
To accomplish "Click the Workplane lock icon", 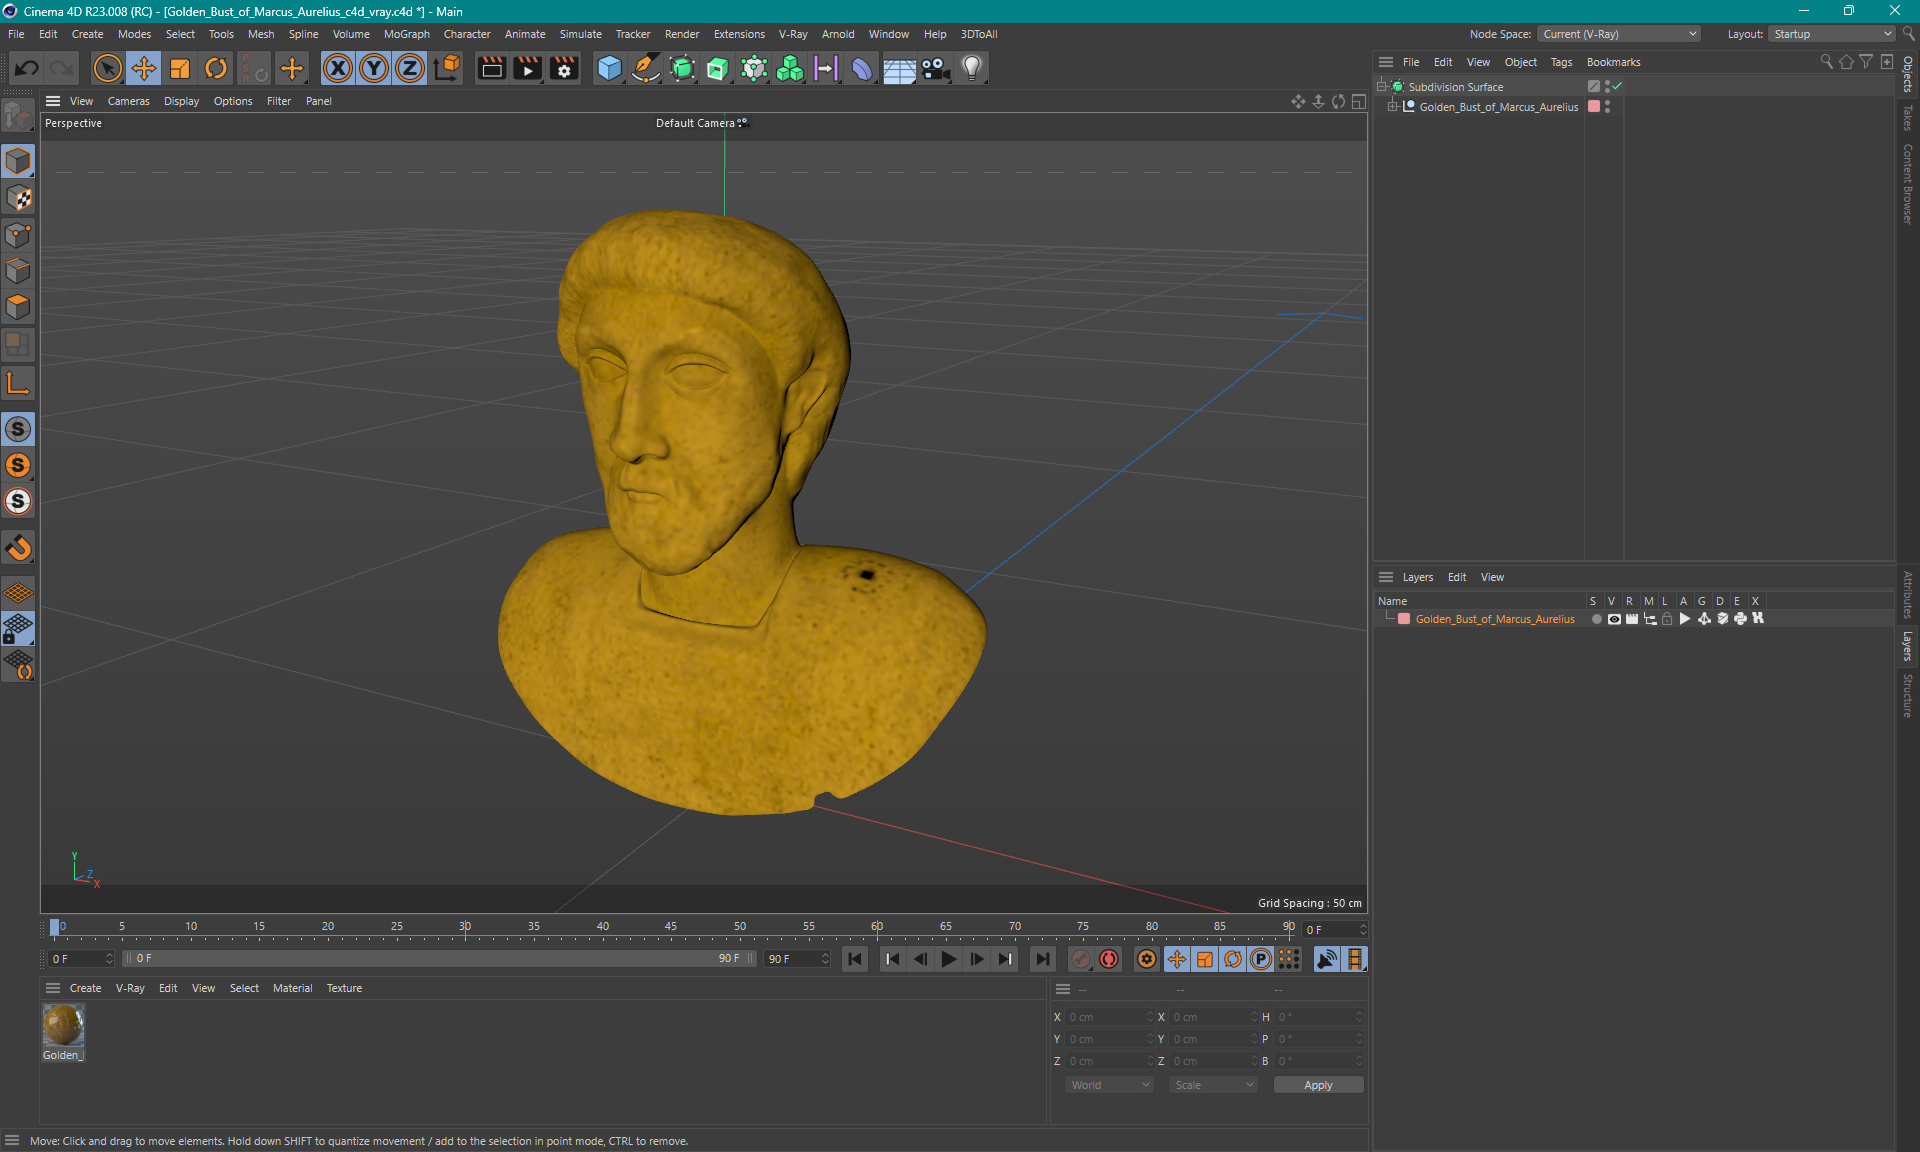I will (18, 628).
